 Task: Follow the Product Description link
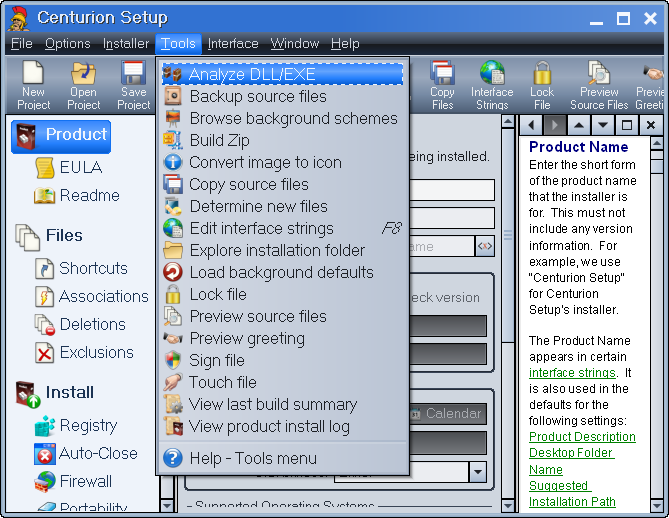[x=582, y=437]
